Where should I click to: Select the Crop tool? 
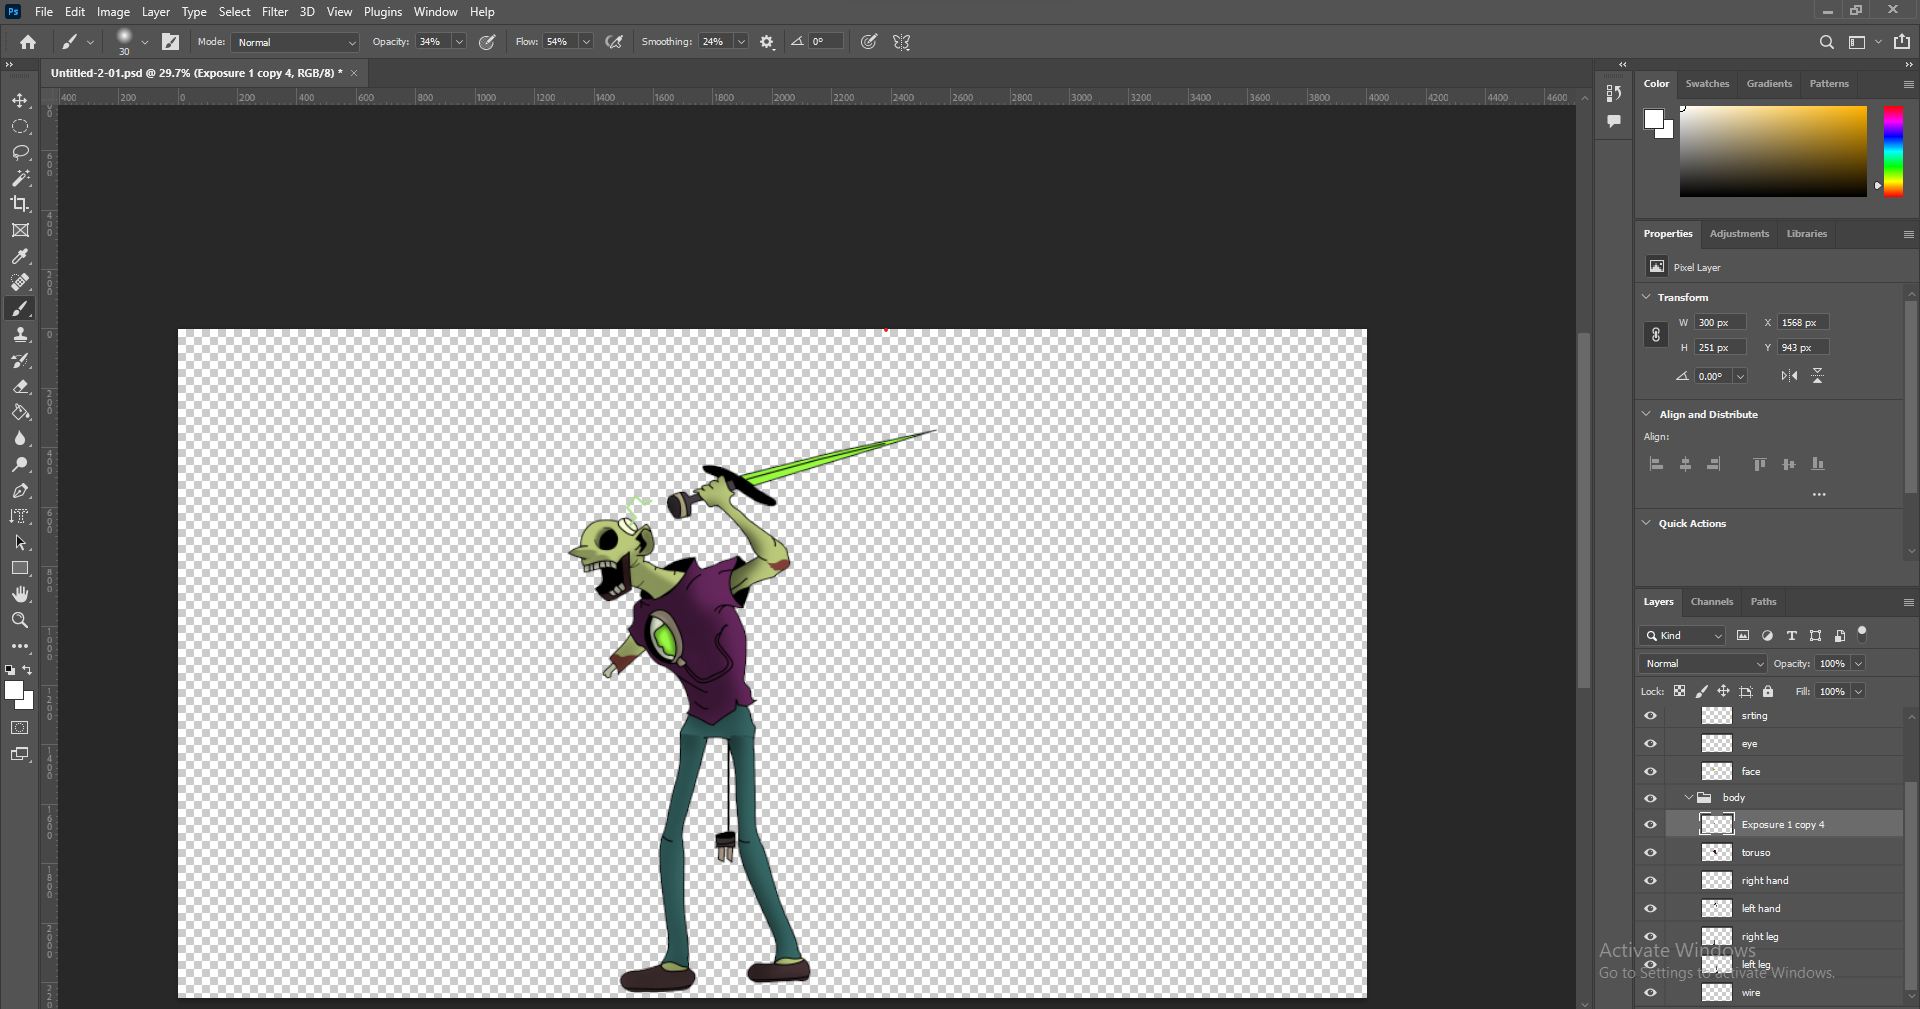tap(20, 204)
